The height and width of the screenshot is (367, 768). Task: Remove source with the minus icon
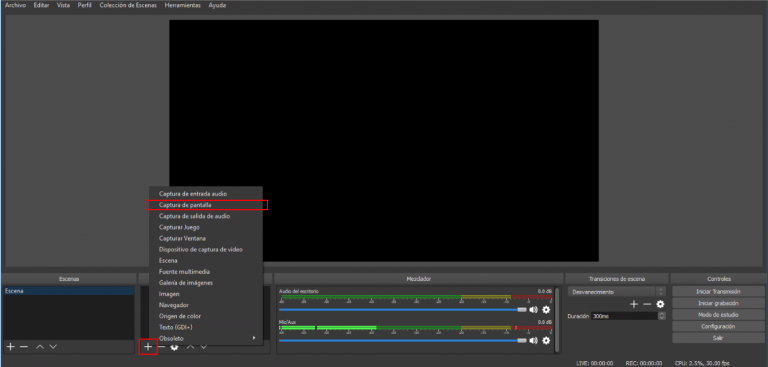pyautogui.click(x=161, y=347)
